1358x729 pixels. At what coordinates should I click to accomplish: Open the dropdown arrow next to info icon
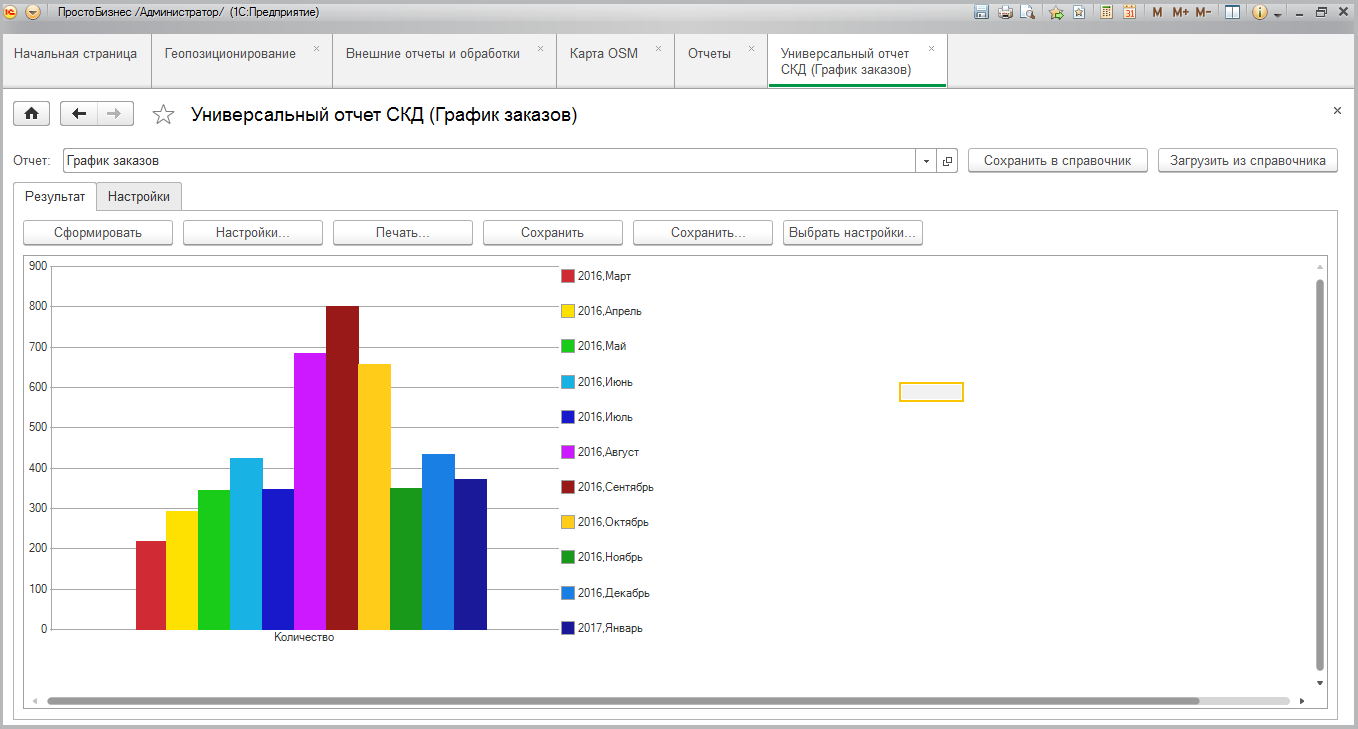pyautogui.click(x=1277, y=14)
